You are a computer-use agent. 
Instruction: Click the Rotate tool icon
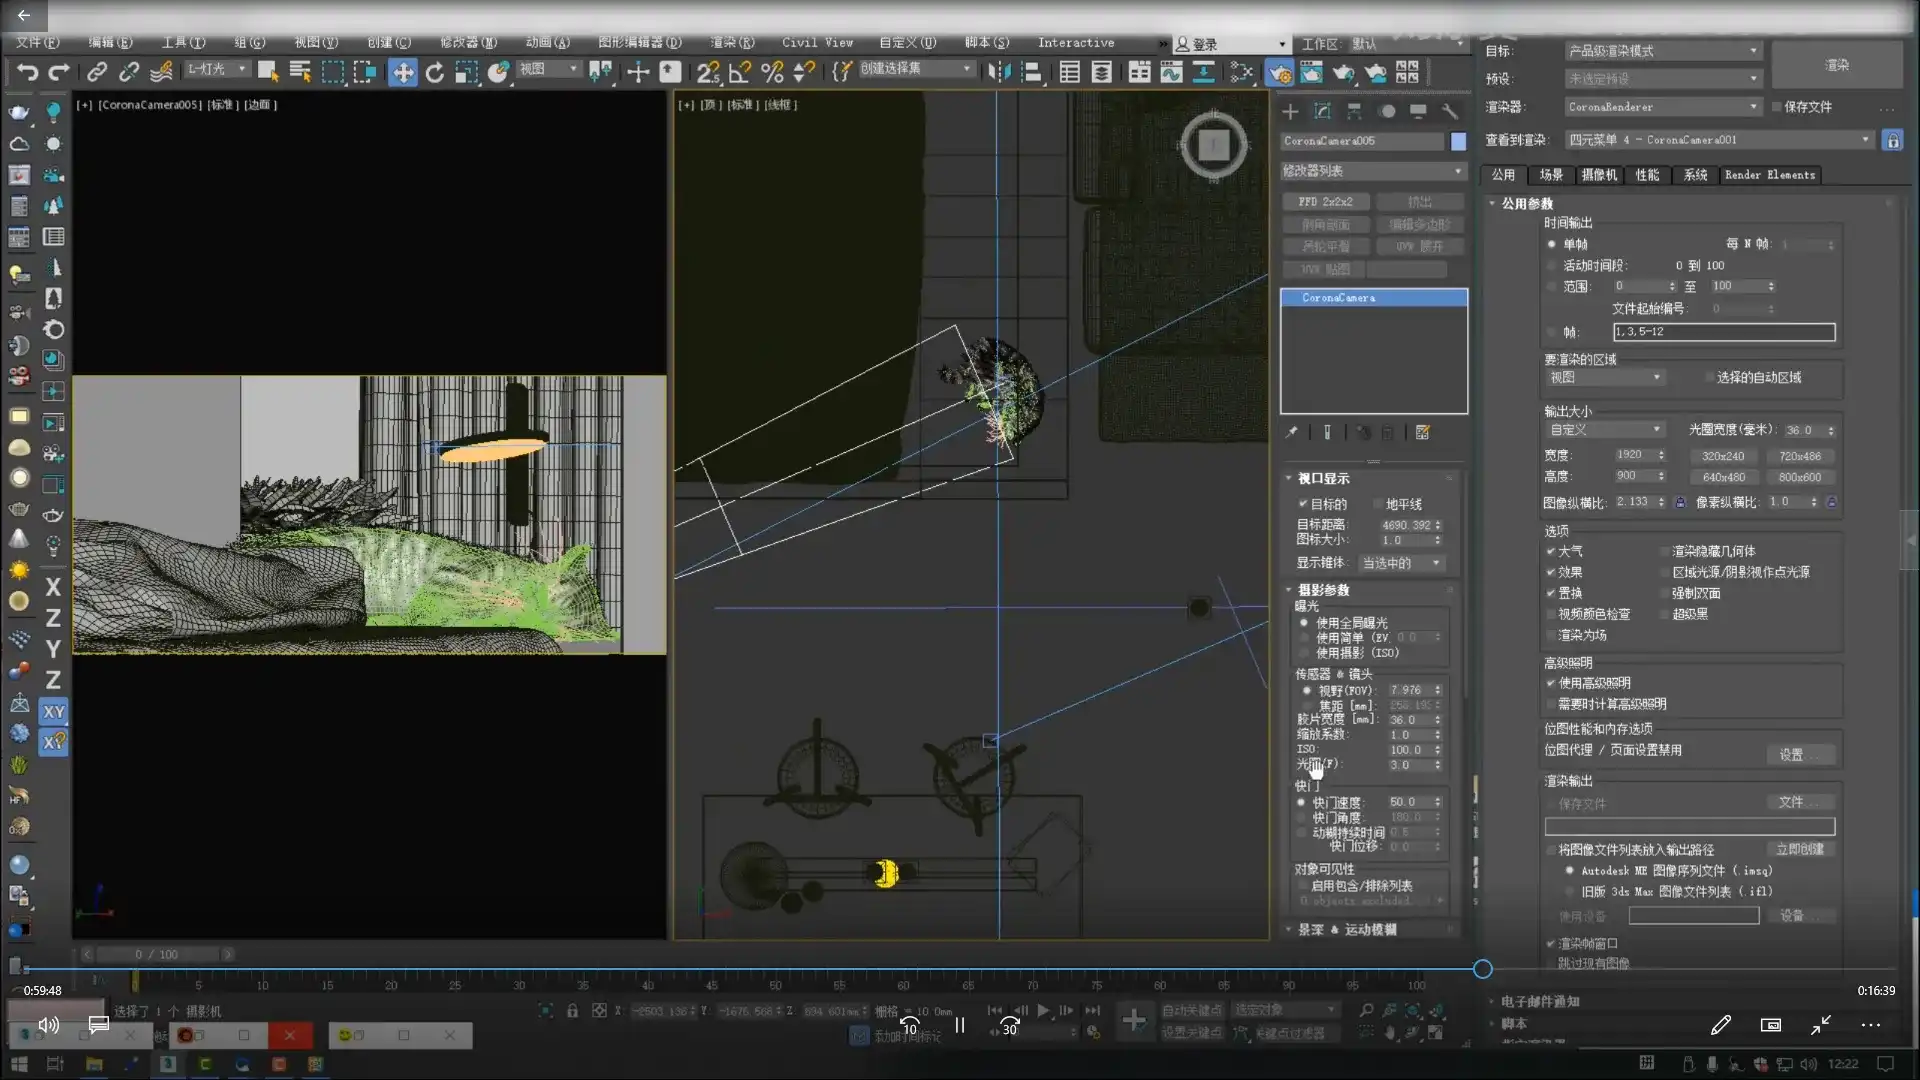coord(434,72)
